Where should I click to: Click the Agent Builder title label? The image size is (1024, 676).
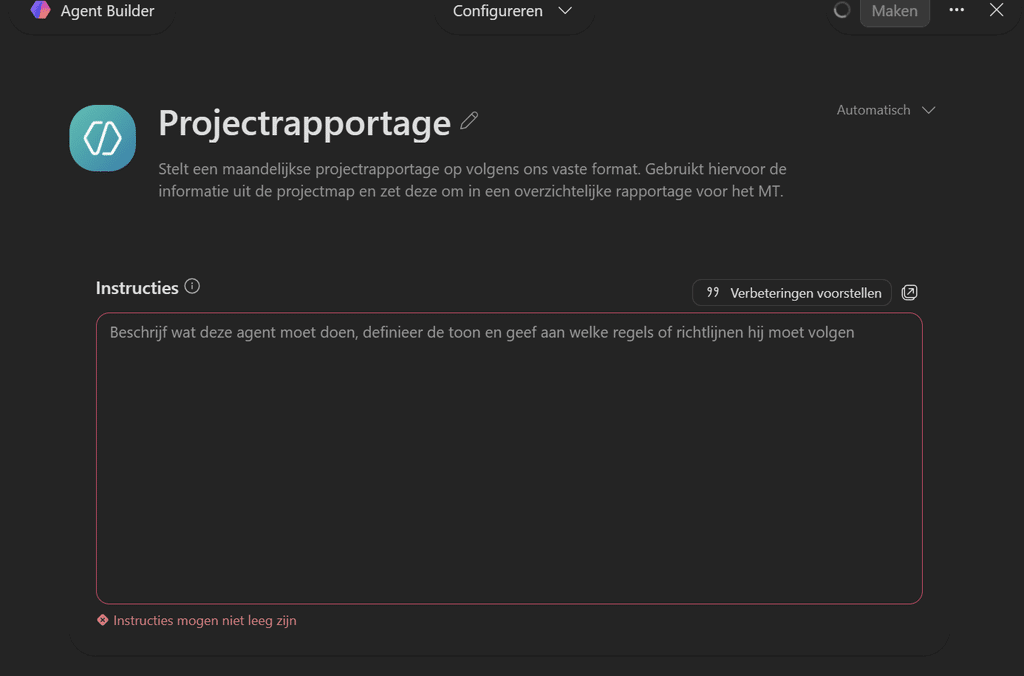click(107, 10)
